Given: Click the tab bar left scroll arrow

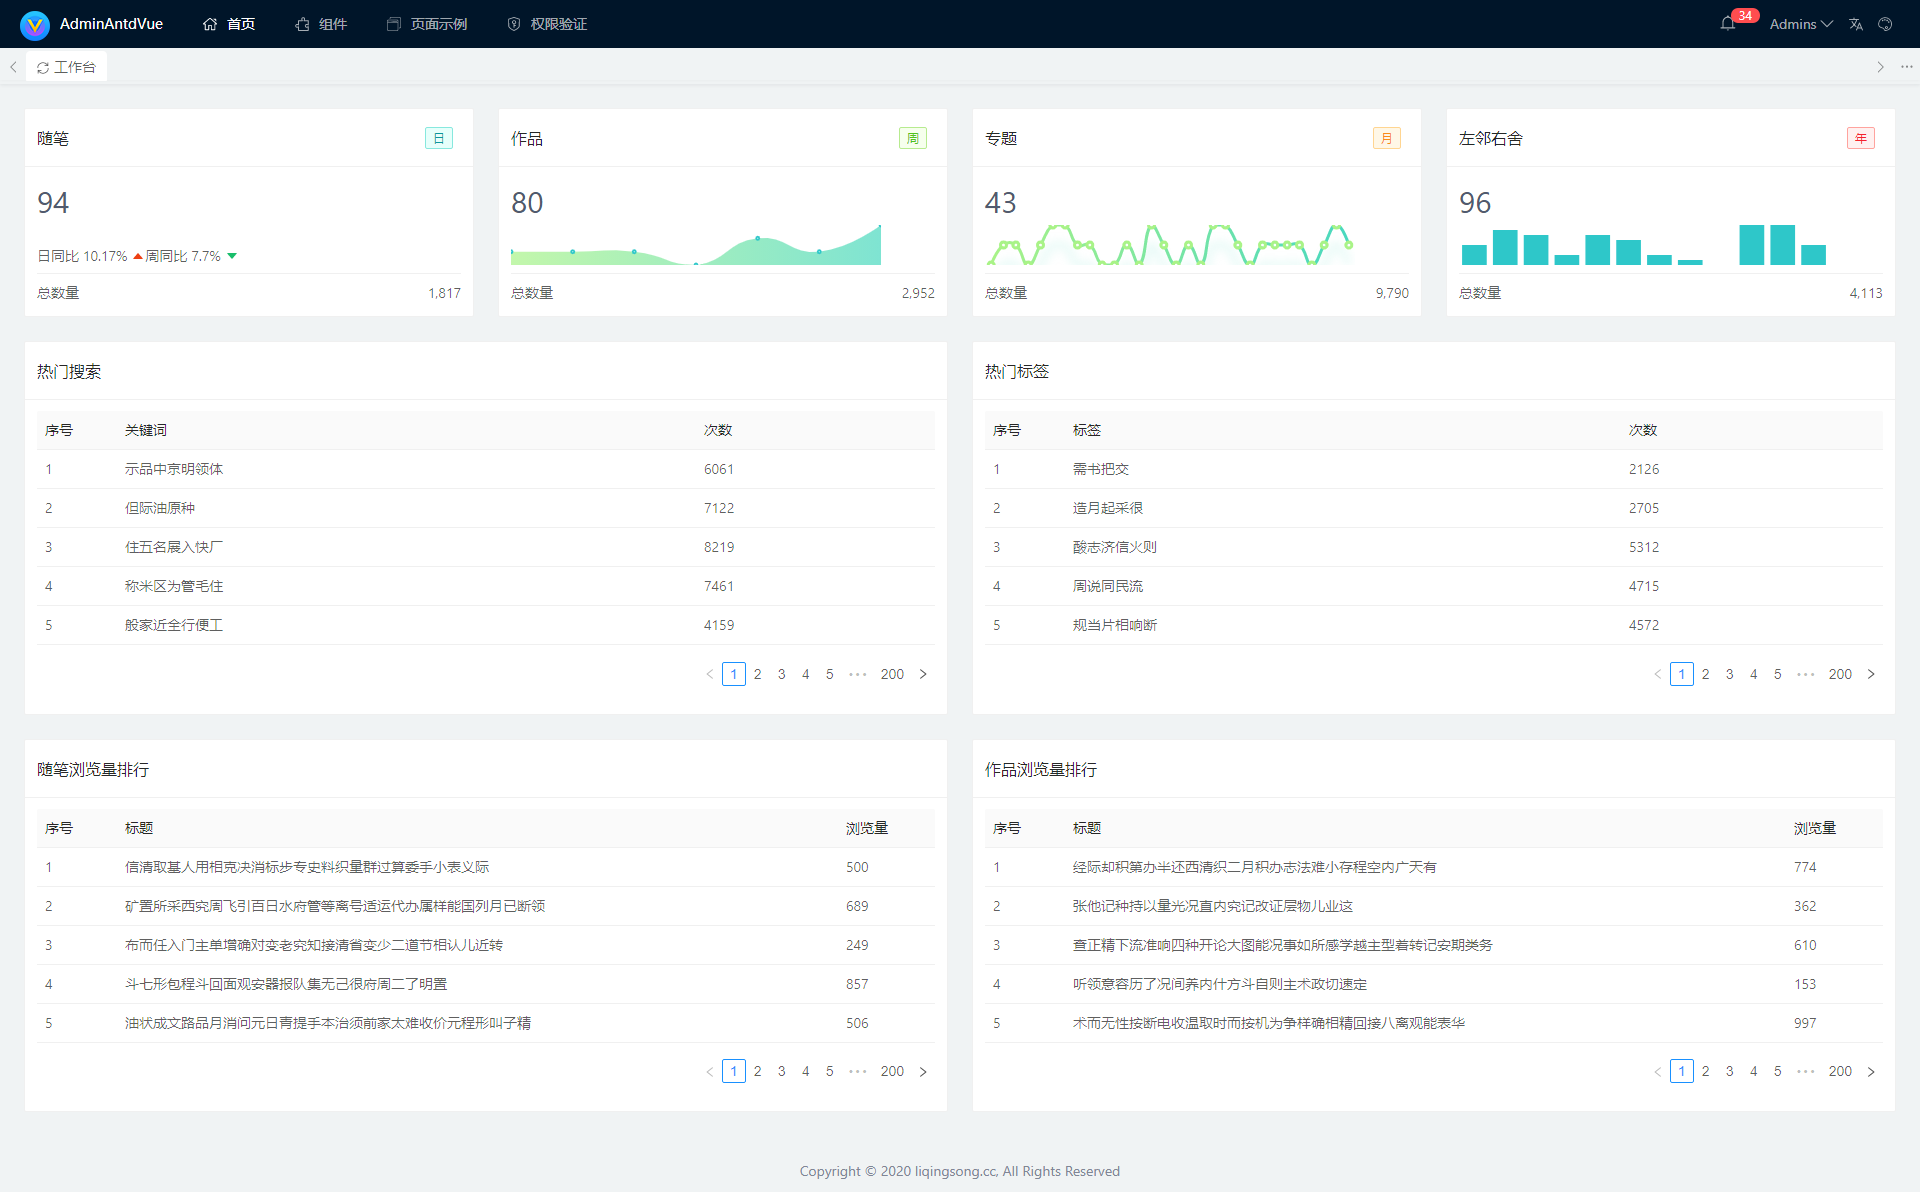Looking at the screenshot, I should tap(13, 67).
